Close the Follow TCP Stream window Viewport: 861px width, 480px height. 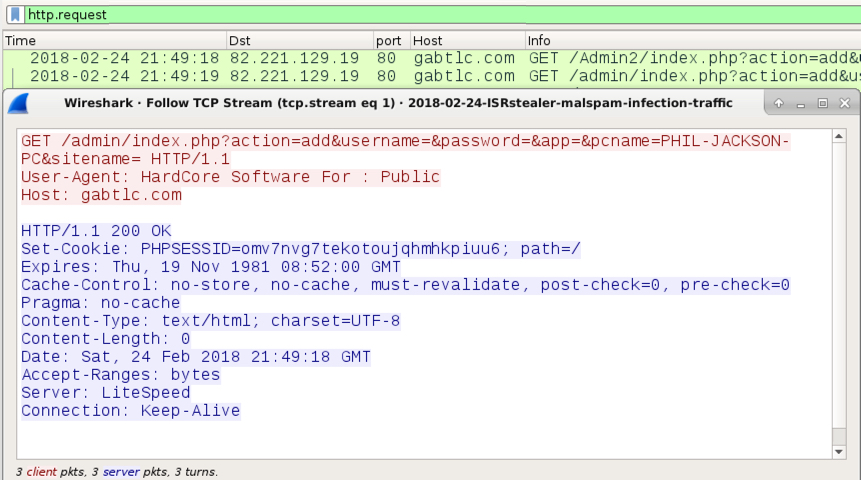(x=845, y=103)
